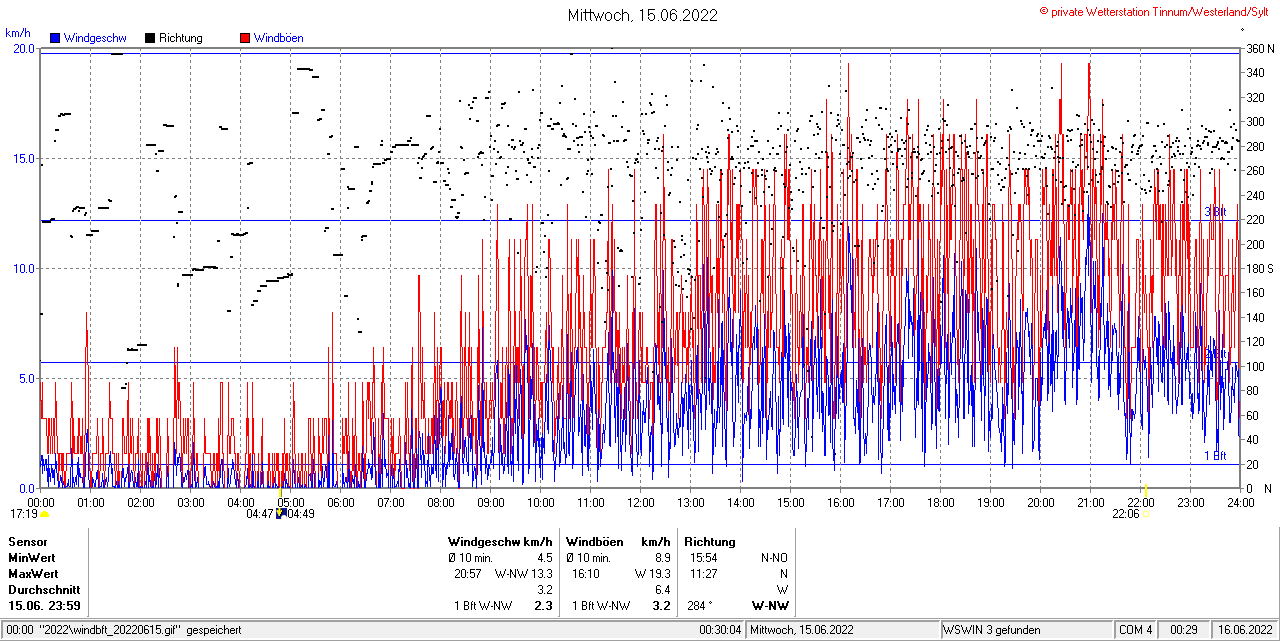Click the wind speed maximum value 13.3
The height and width of the screenshot is (641, 1280).
coord(542,574)
